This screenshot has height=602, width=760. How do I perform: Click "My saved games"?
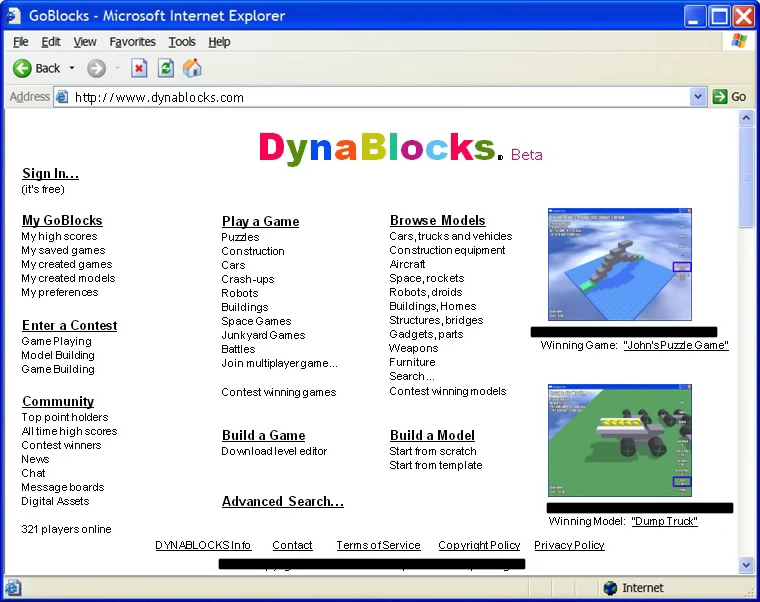63,250
